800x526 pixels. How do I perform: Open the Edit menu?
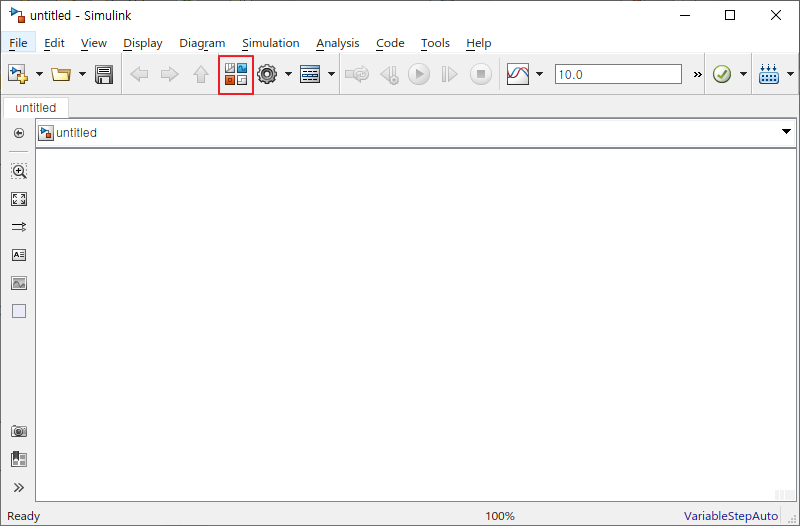54,43
